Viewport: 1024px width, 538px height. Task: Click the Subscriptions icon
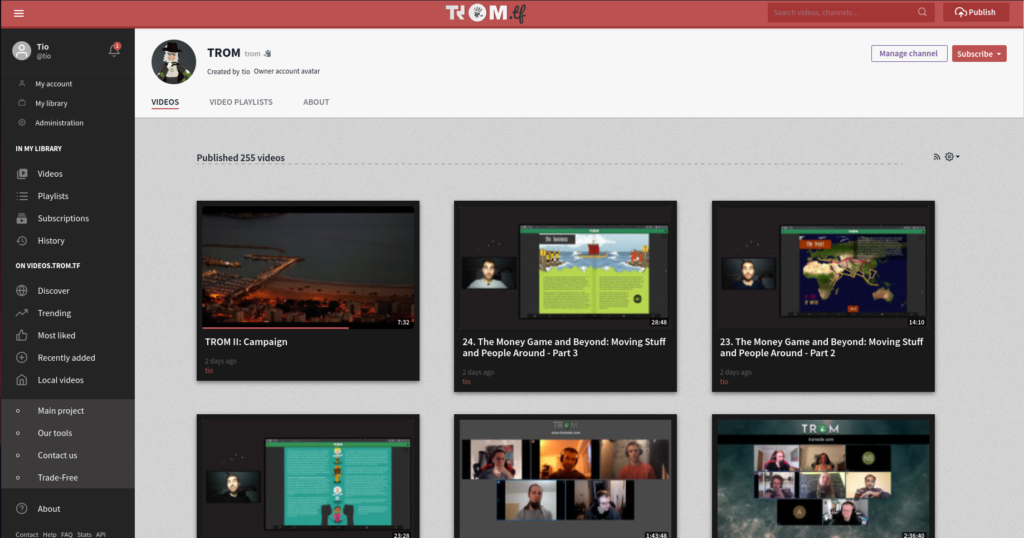22,218
